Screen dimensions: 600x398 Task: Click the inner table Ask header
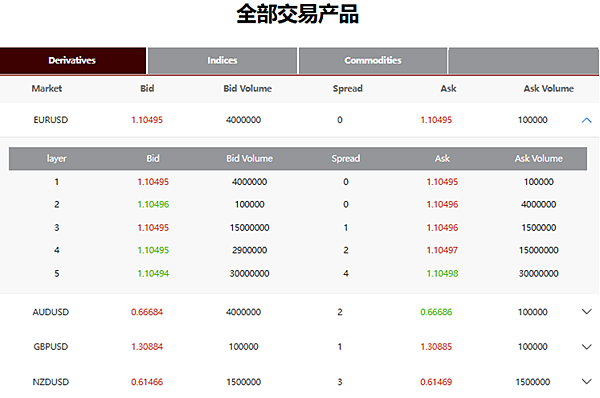click(442, 158)
